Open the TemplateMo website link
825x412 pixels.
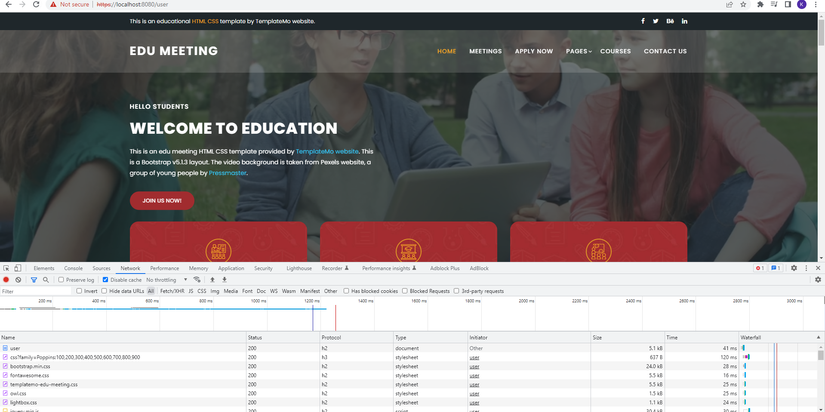click(327, 151)
